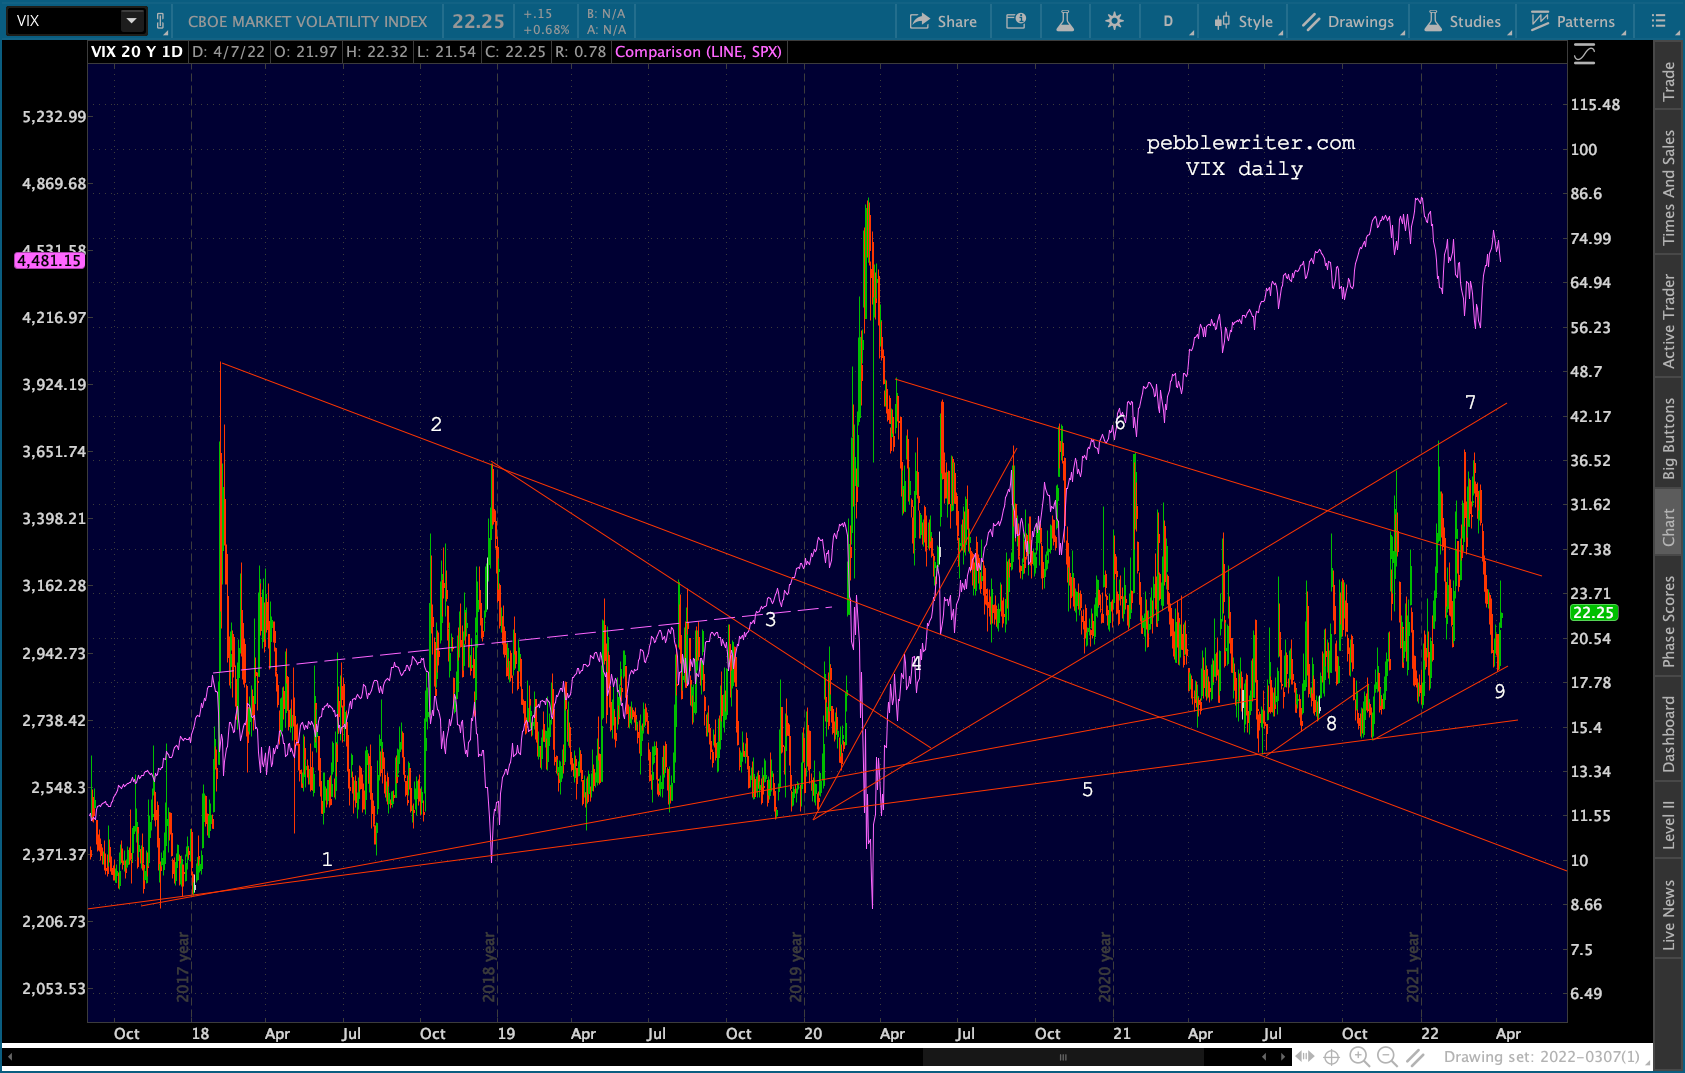The width and height of the screenshot is (1685, 1073).
Task: Click the bottom drawing tools slash icon
Action: coord(1415,1056)
